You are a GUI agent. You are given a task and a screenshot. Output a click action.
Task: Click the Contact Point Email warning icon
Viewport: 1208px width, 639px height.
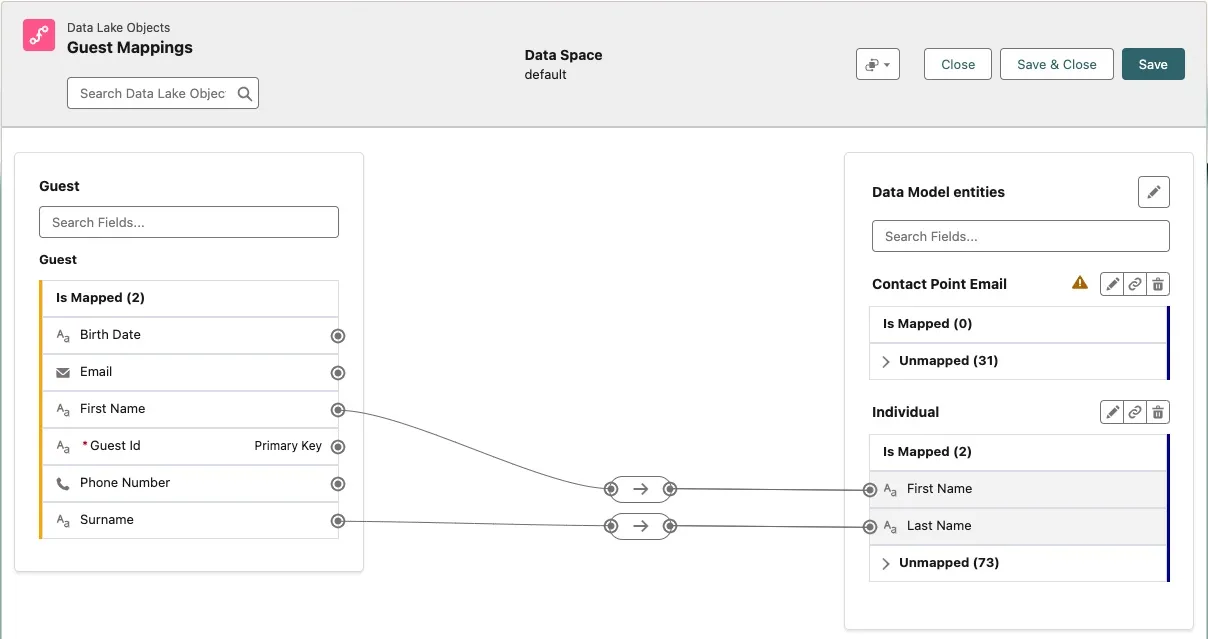(x=1079, y=283)
